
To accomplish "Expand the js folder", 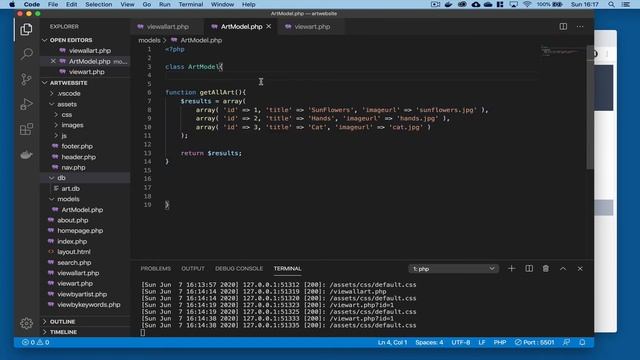I will pos(64,136).
